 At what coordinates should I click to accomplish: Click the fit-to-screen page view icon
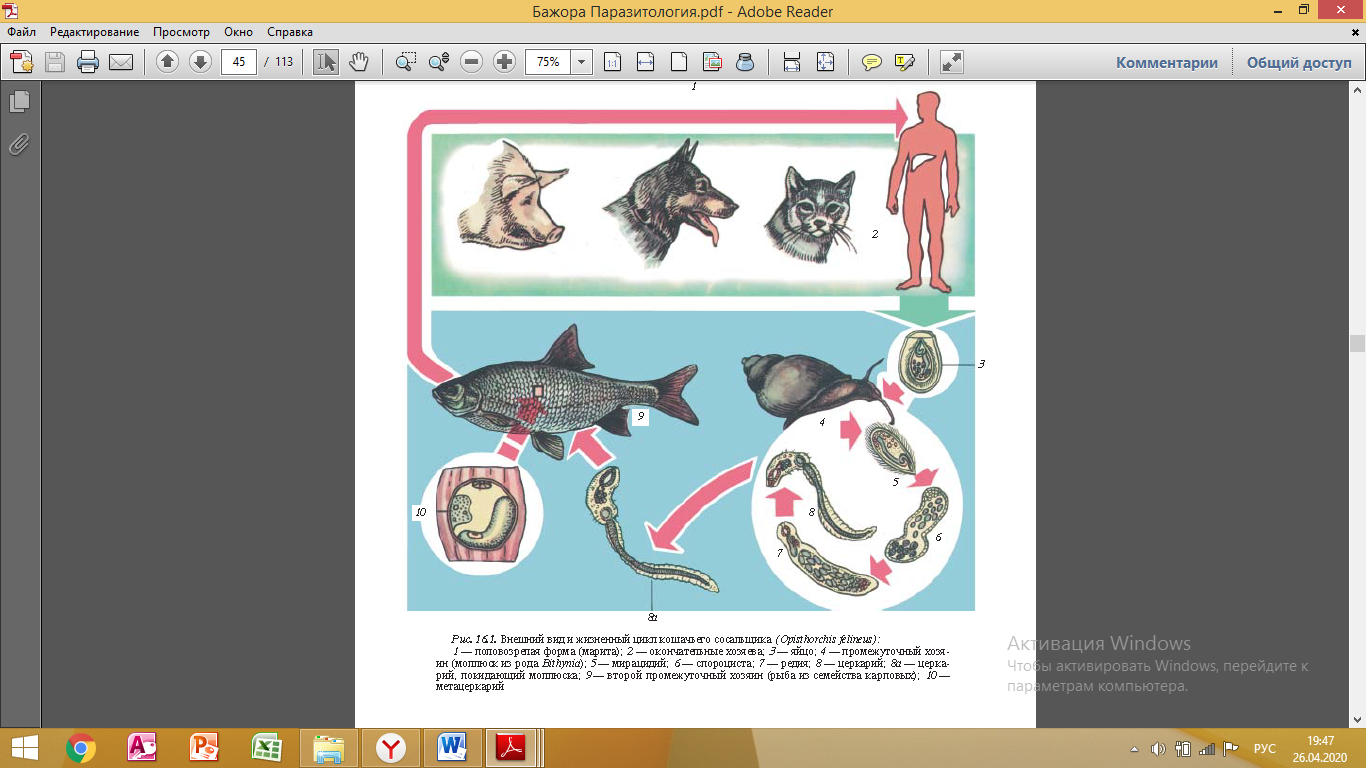coord(825,62)
